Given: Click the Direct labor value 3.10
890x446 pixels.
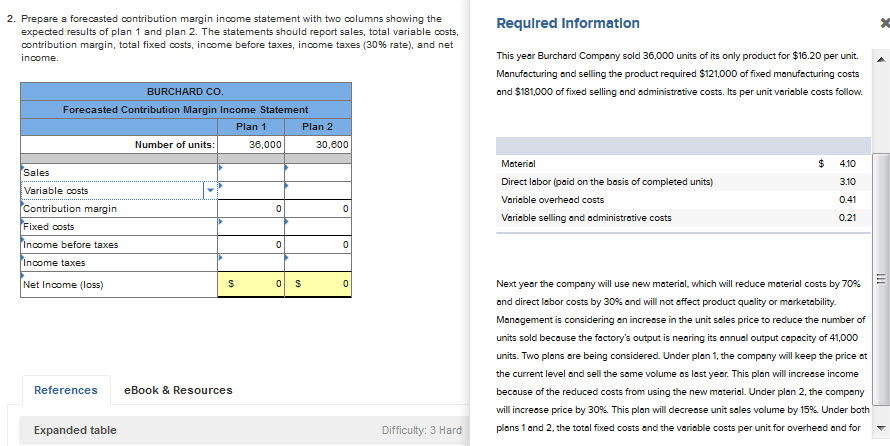Looking at the screenshot, I should [847, 182].
